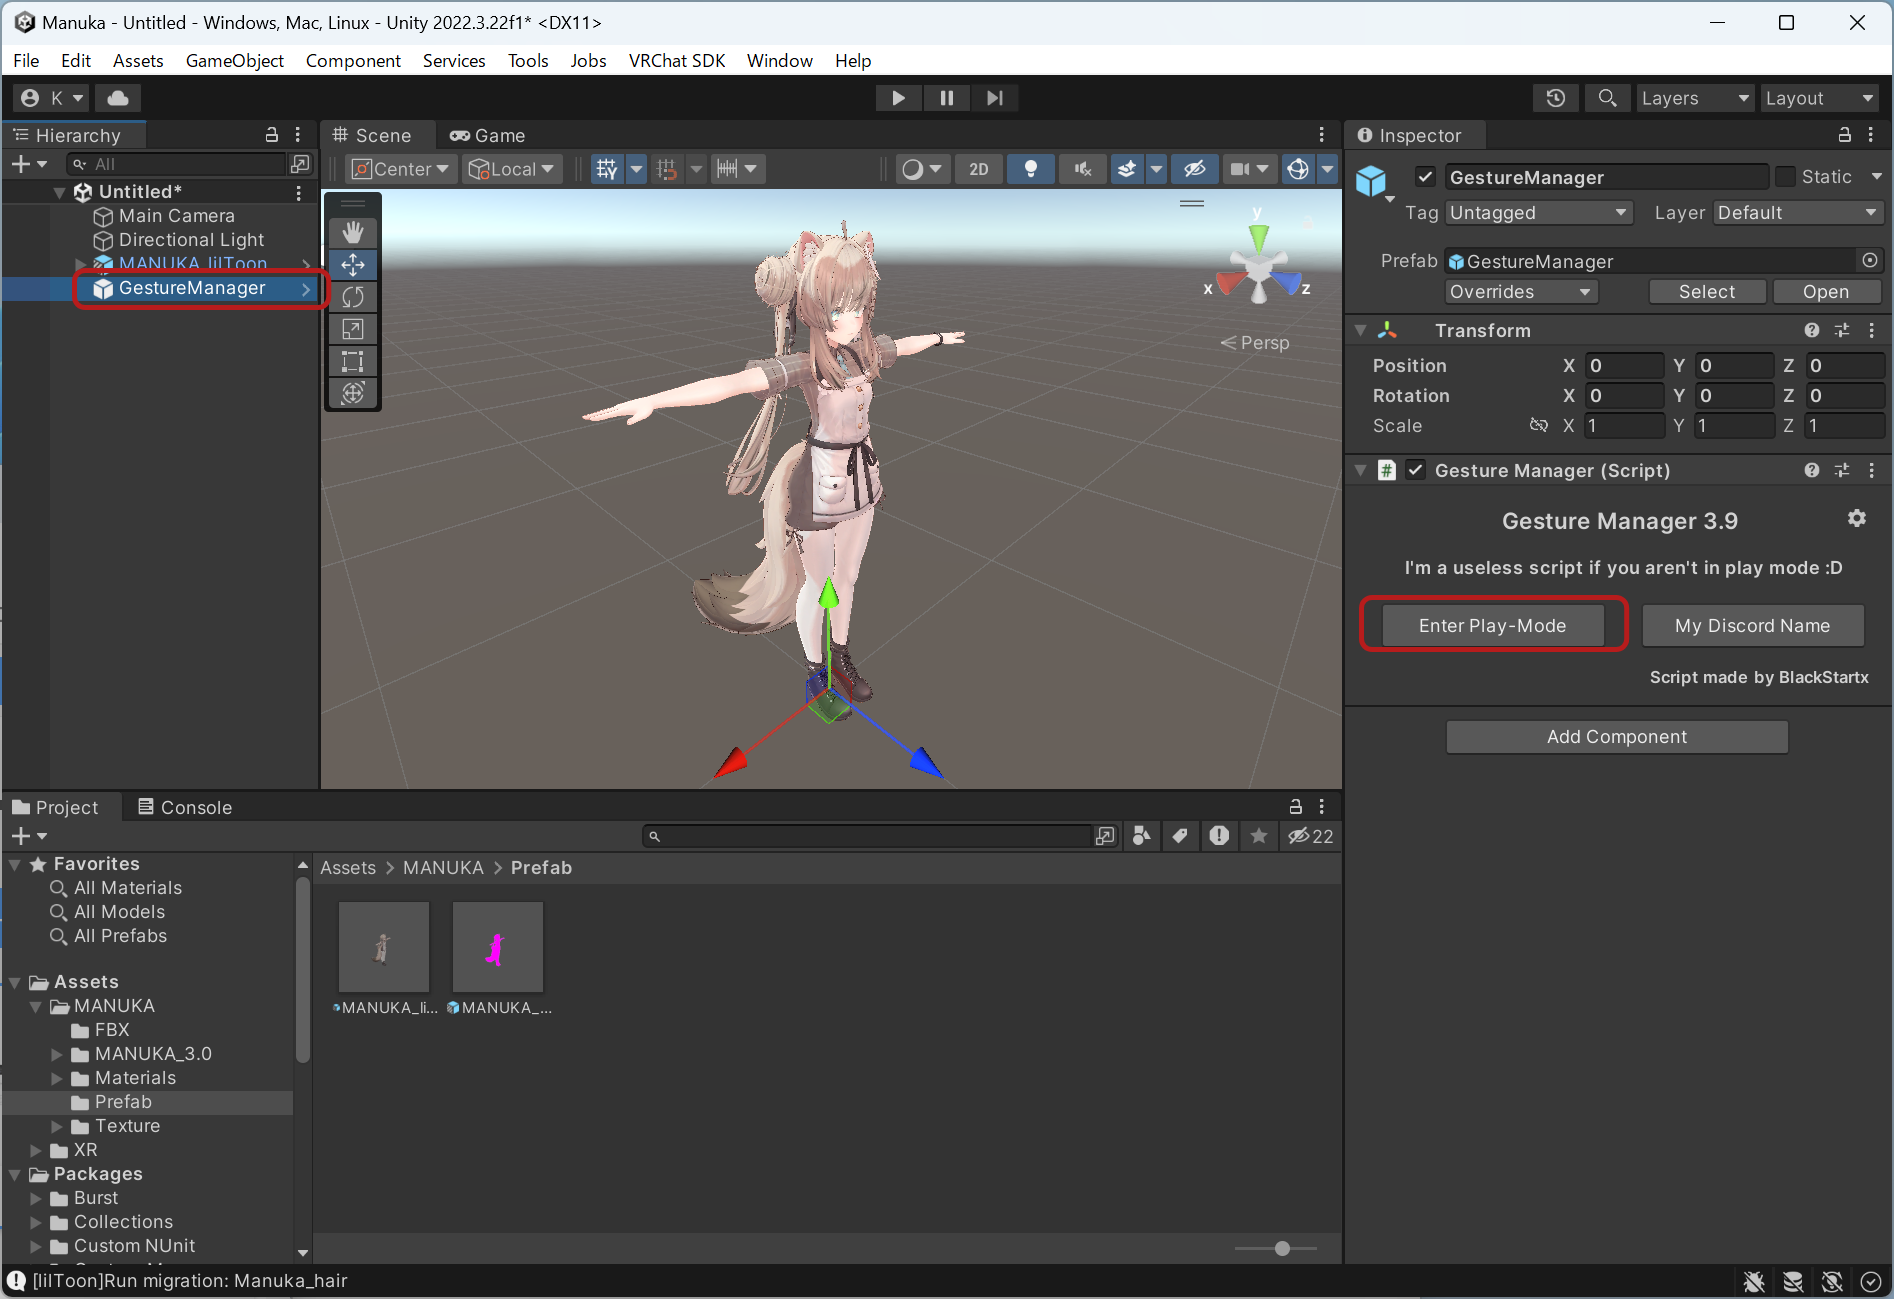
Task: Enable the Static checkbox
Action: tap(1786, 177)
